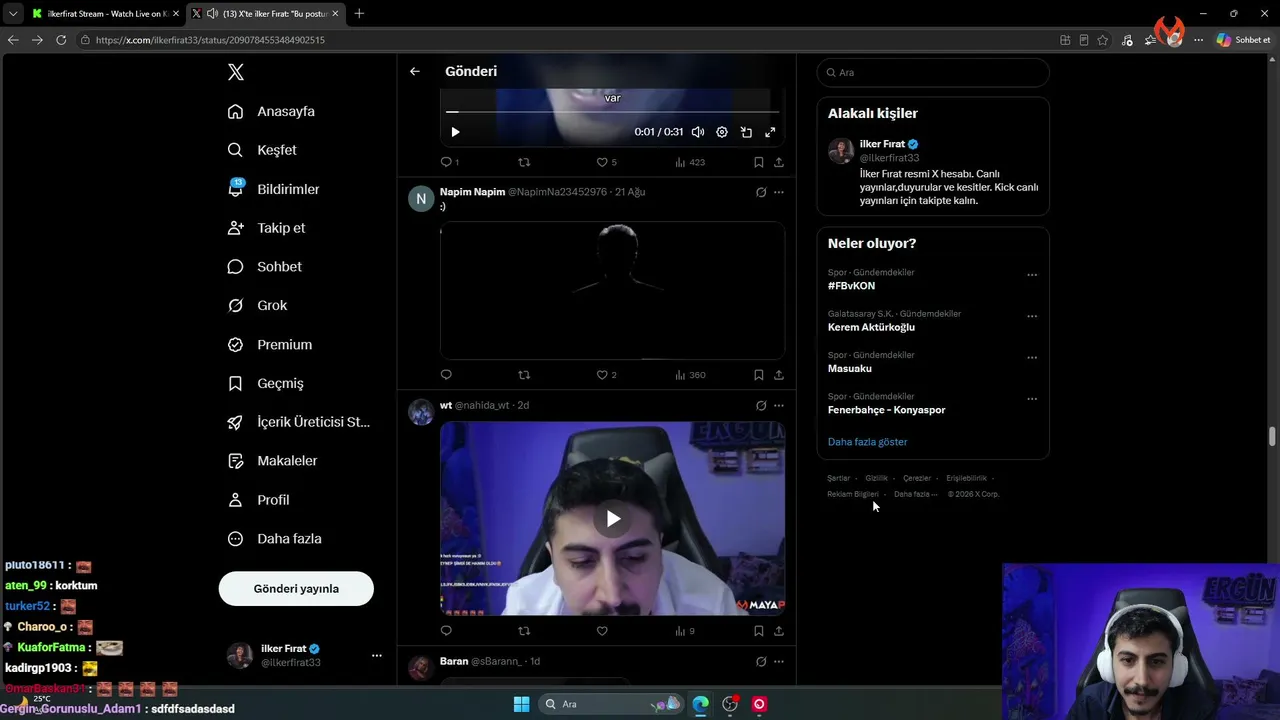The height and width of the screenshot is (720, 1280).
Task: Open ilker Fırat profile under Alakalı kişiler
Action: (x=883, y=144)
